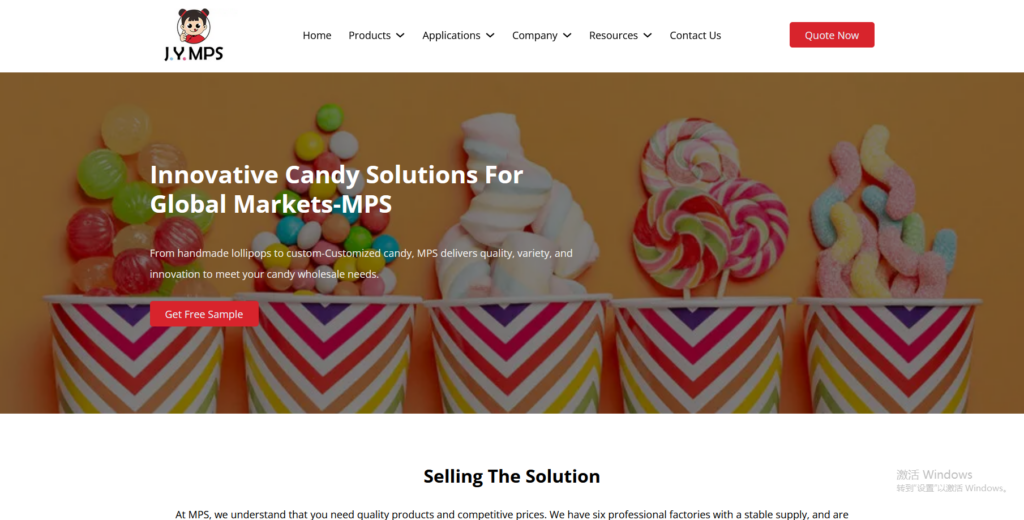Open the Contact Us page link
This screenshot has height=520, width=1024.
695,35
